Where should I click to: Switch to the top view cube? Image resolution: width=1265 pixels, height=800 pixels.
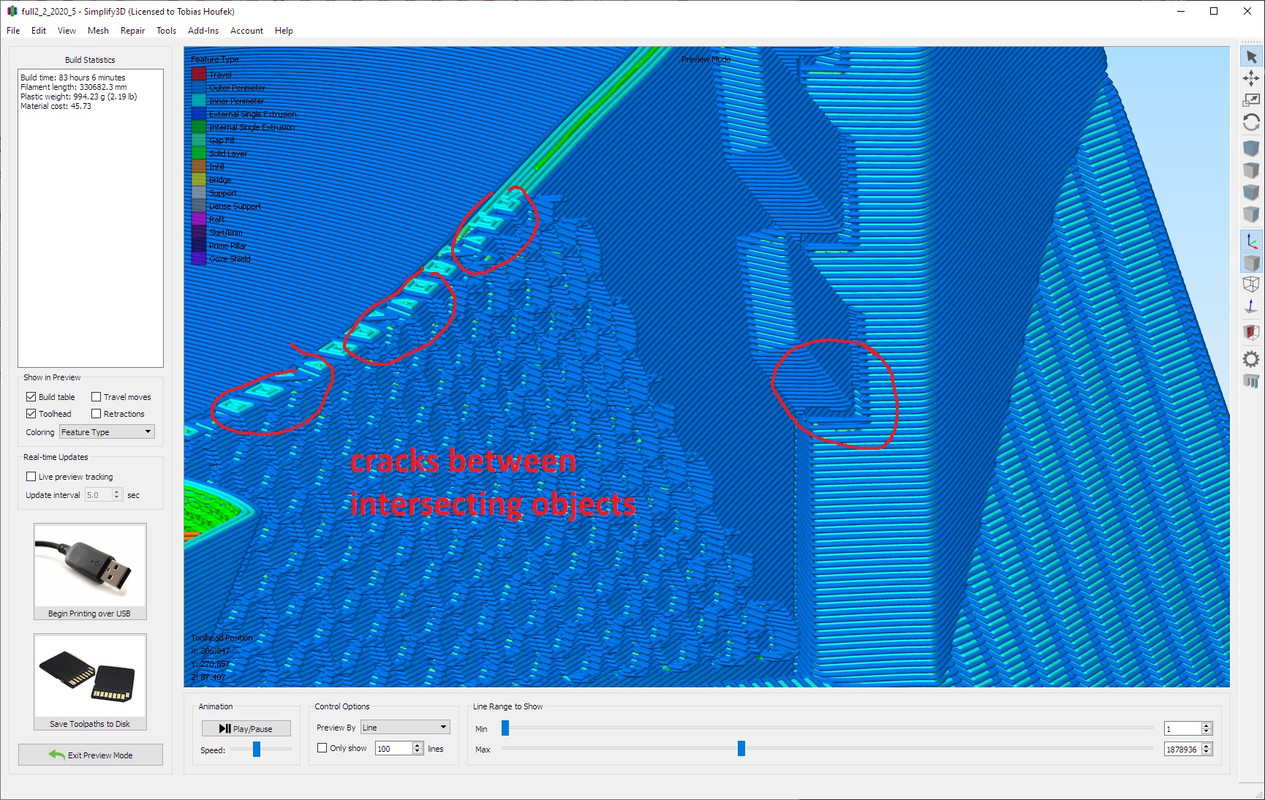(x=1250, y=170)
